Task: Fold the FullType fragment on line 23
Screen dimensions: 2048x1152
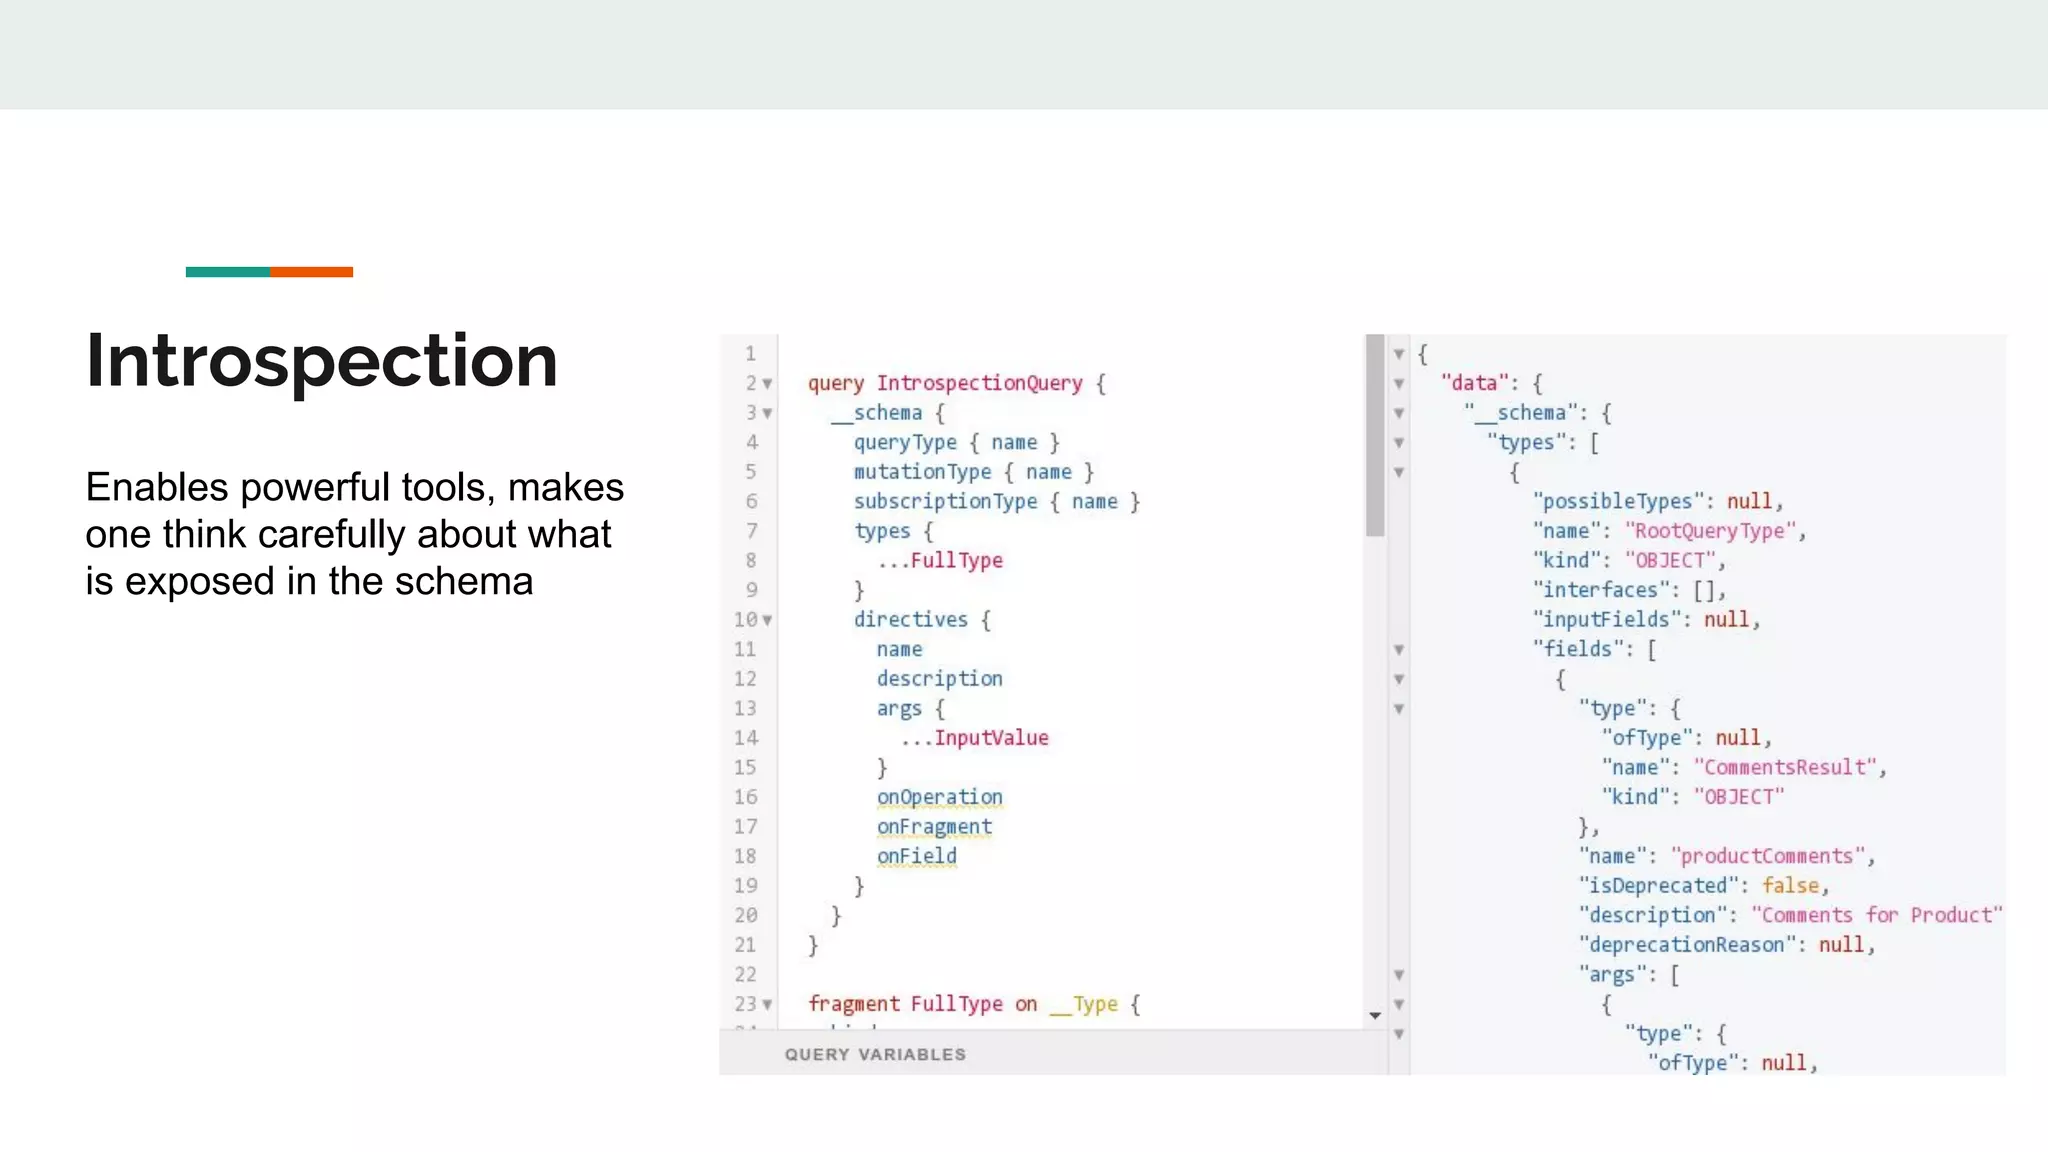Action: [x=767, y=1004]
